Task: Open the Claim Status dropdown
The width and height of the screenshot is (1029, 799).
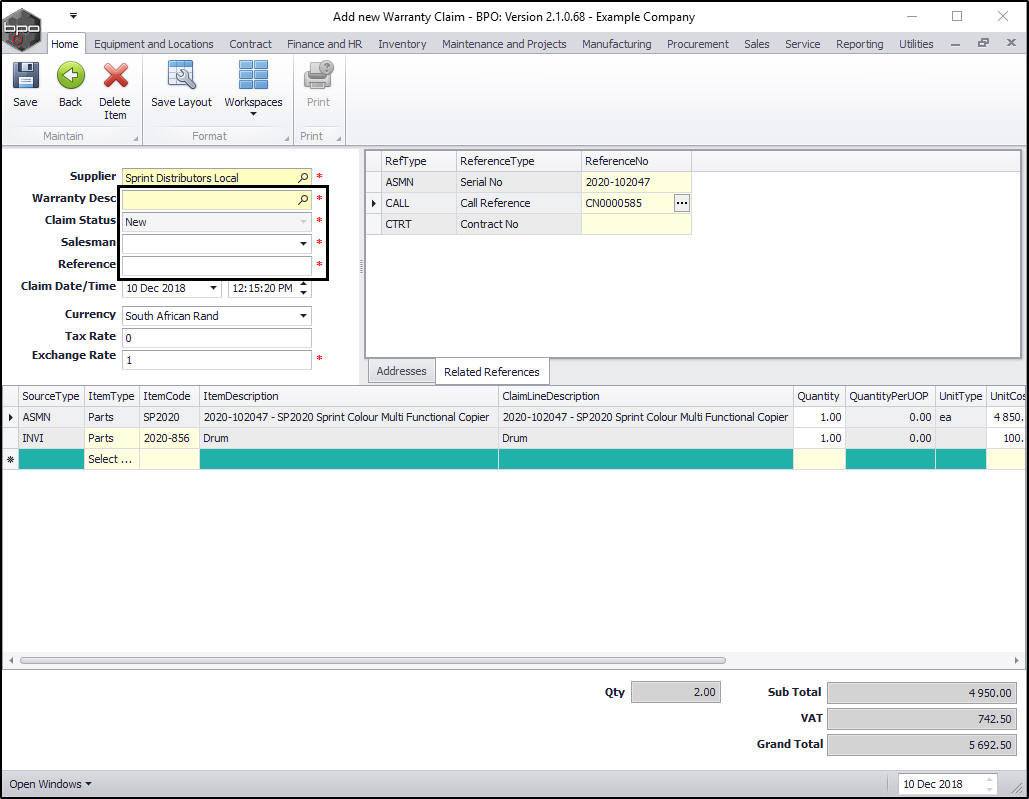Action: coord(303,222)
